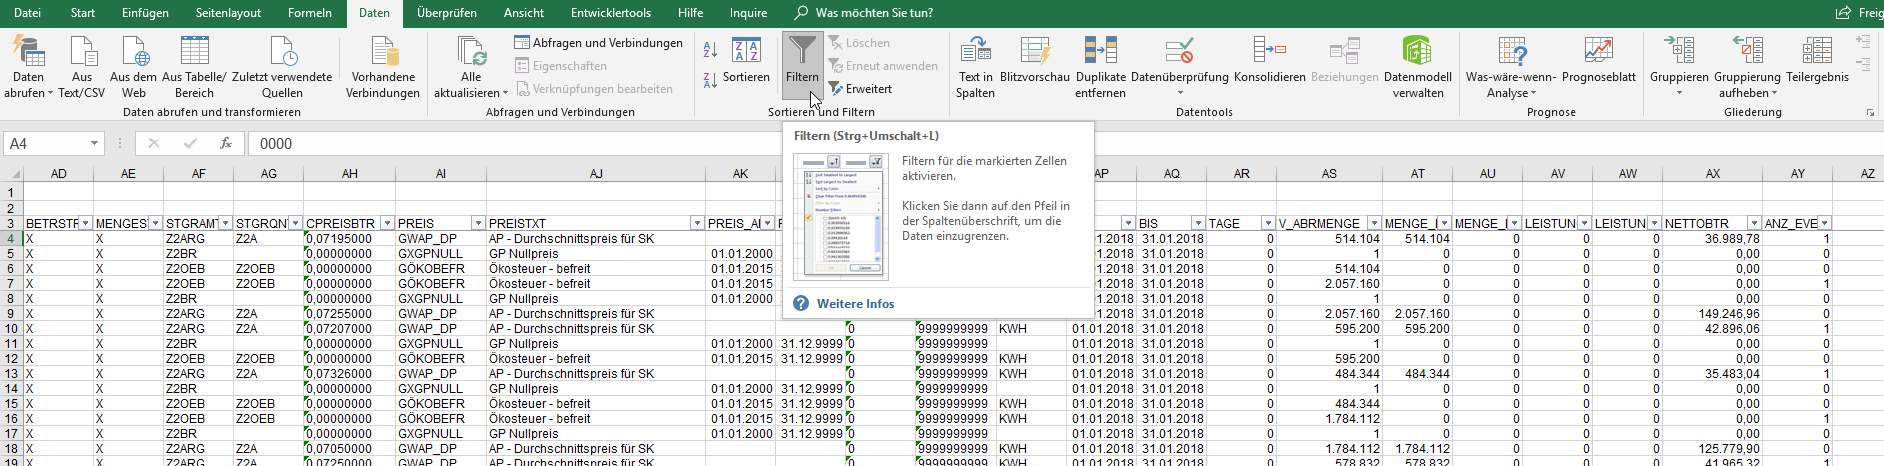Select column header AJ
This screenshot has width=1884, height=466.
coord(596,174)
